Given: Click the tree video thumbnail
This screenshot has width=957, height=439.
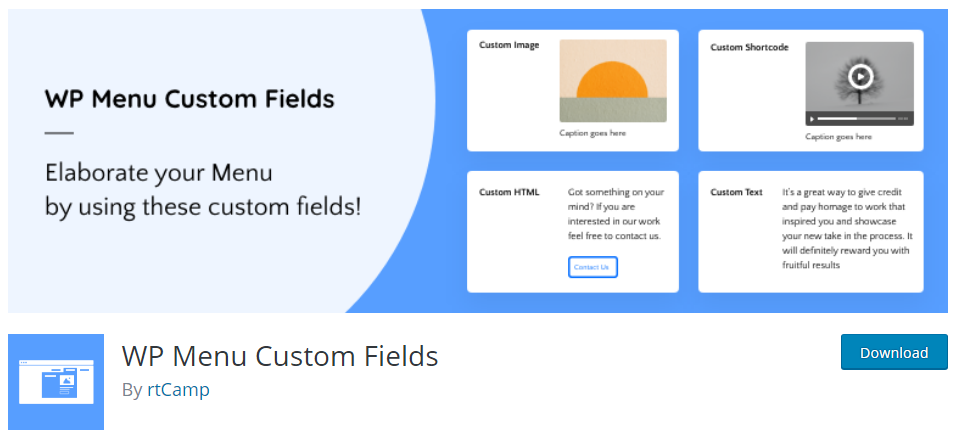Looking at the screenshot, I should coord(859,84).
